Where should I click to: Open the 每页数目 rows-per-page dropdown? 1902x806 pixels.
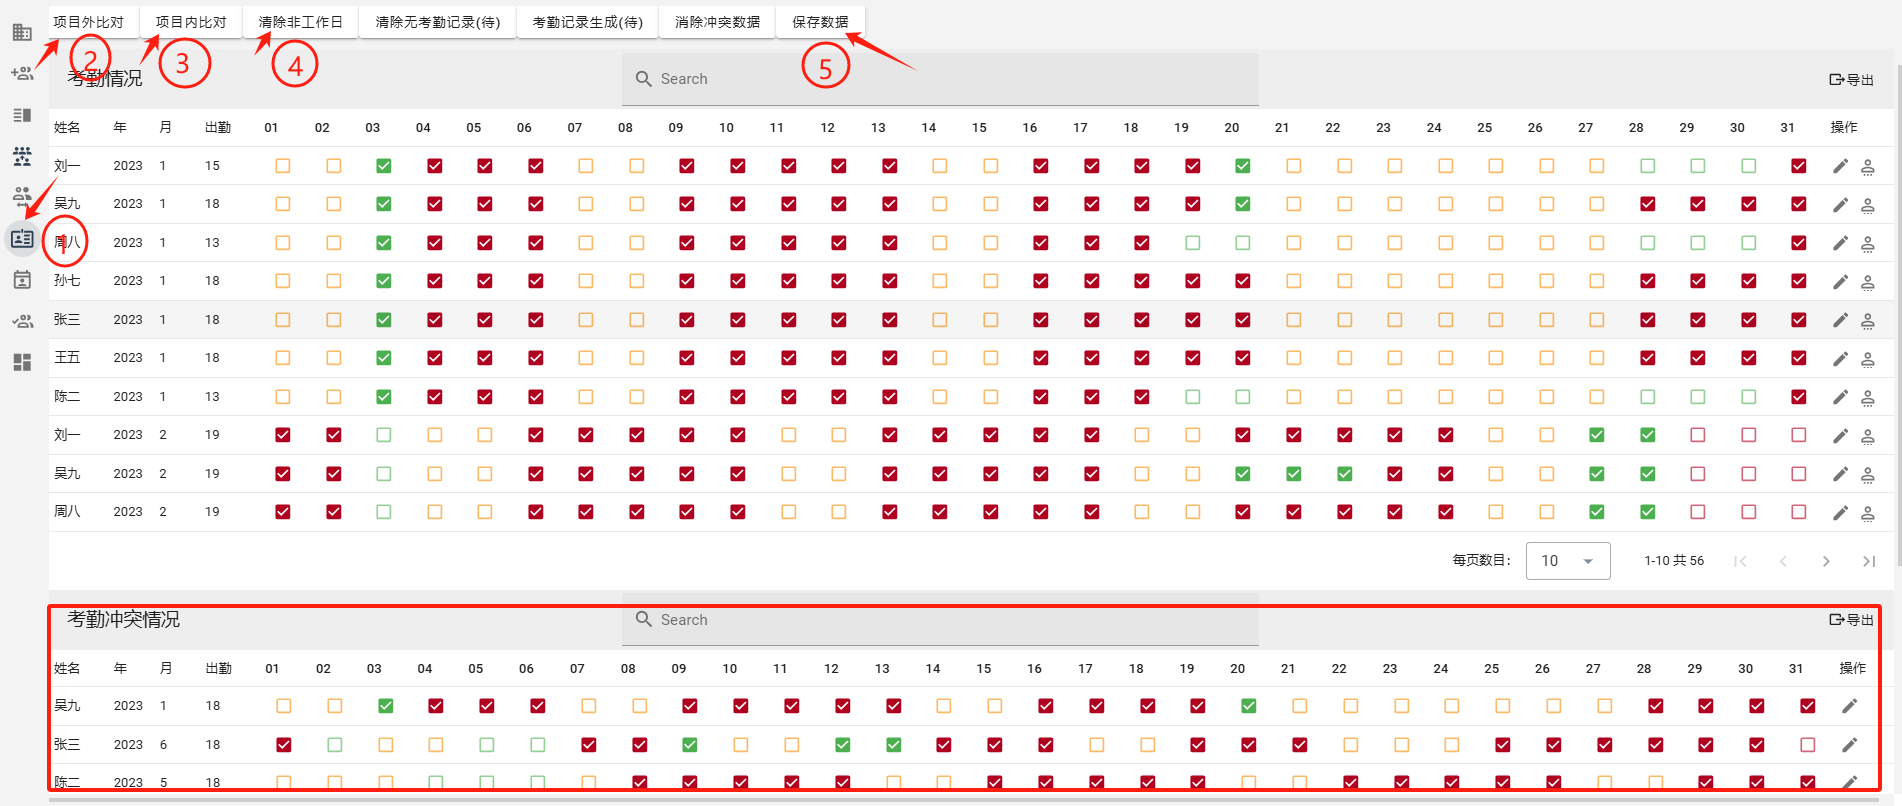point(1567,561)
